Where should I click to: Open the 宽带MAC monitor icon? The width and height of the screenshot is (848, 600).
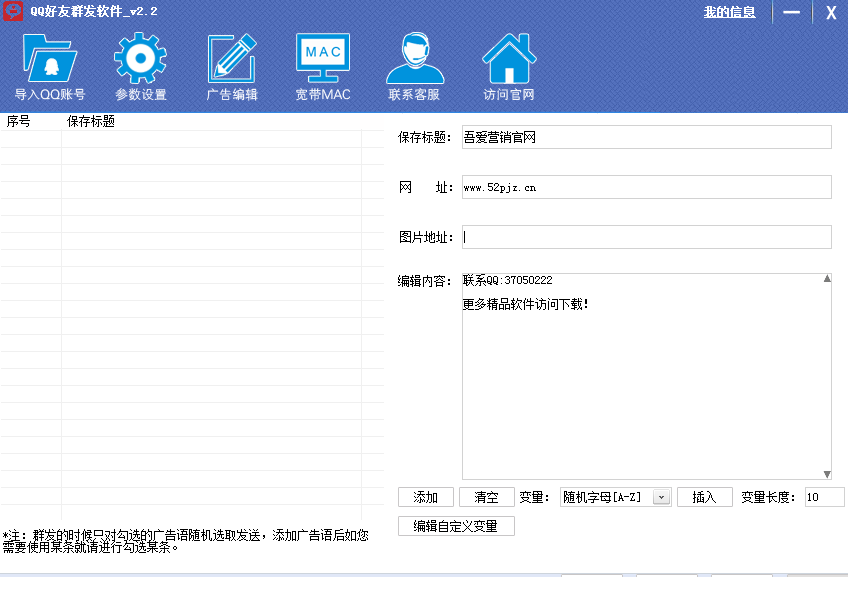coord(323,60)
